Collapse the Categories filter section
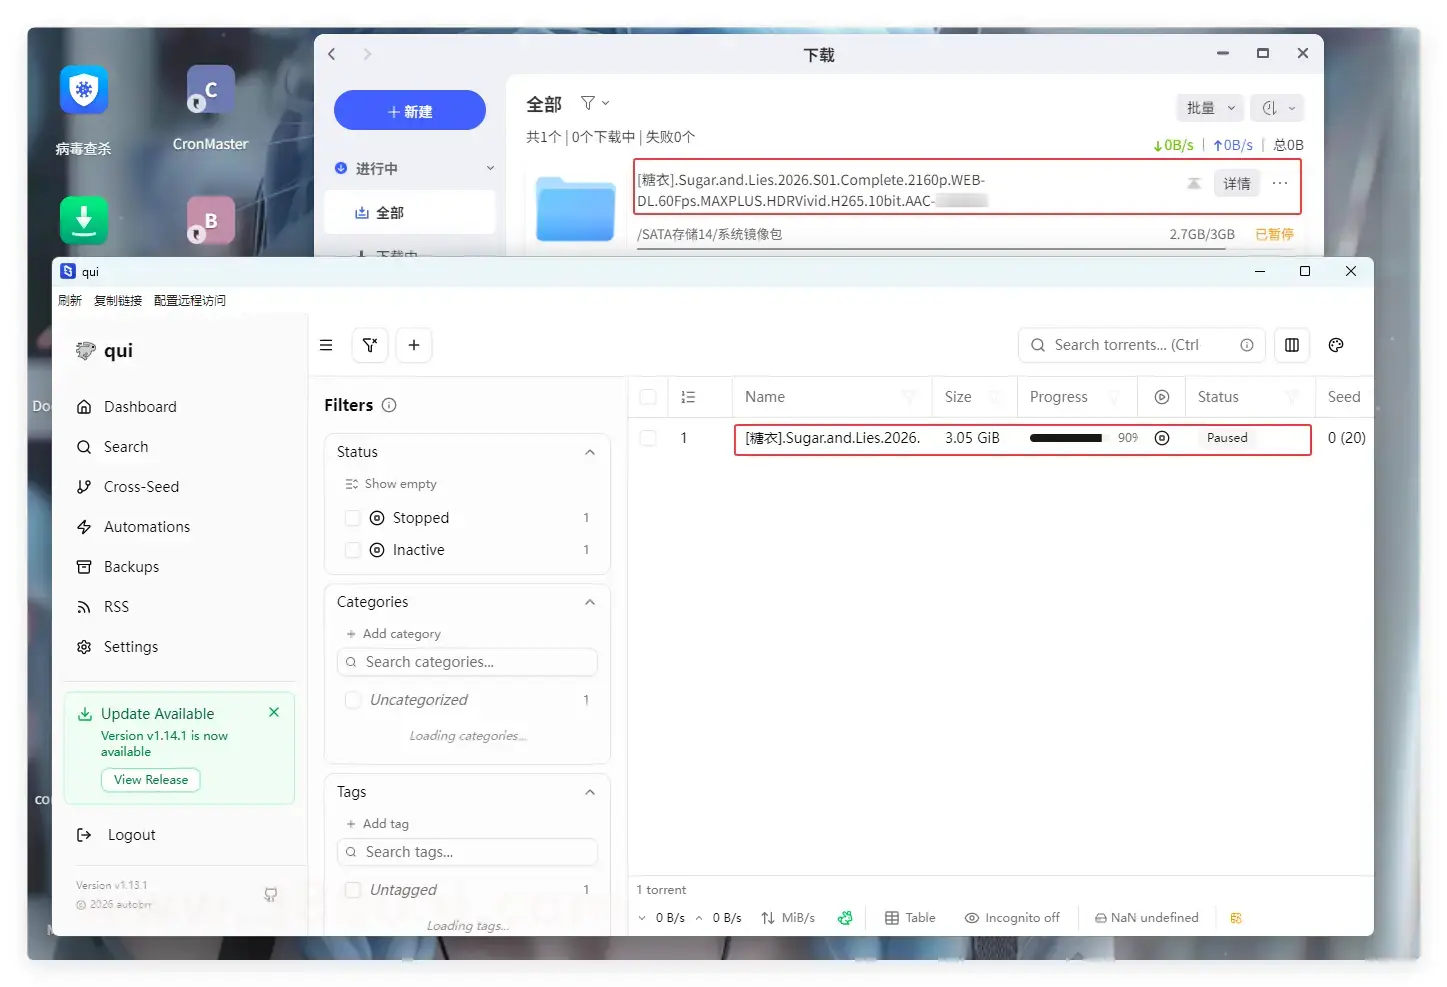The image size is (1447, 987). (589, 601)
